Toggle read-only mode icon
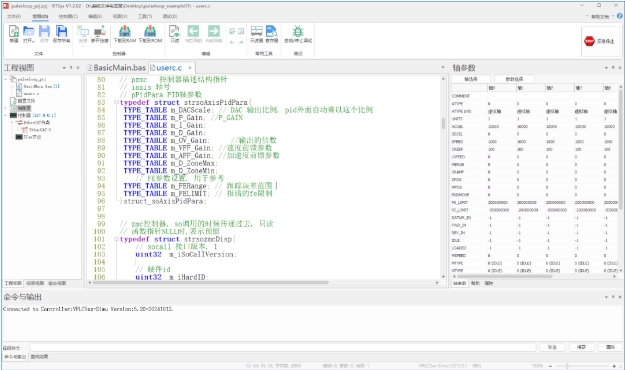This screenshot has height=370, width=625. pyautogui.click(x=175, y=33)
